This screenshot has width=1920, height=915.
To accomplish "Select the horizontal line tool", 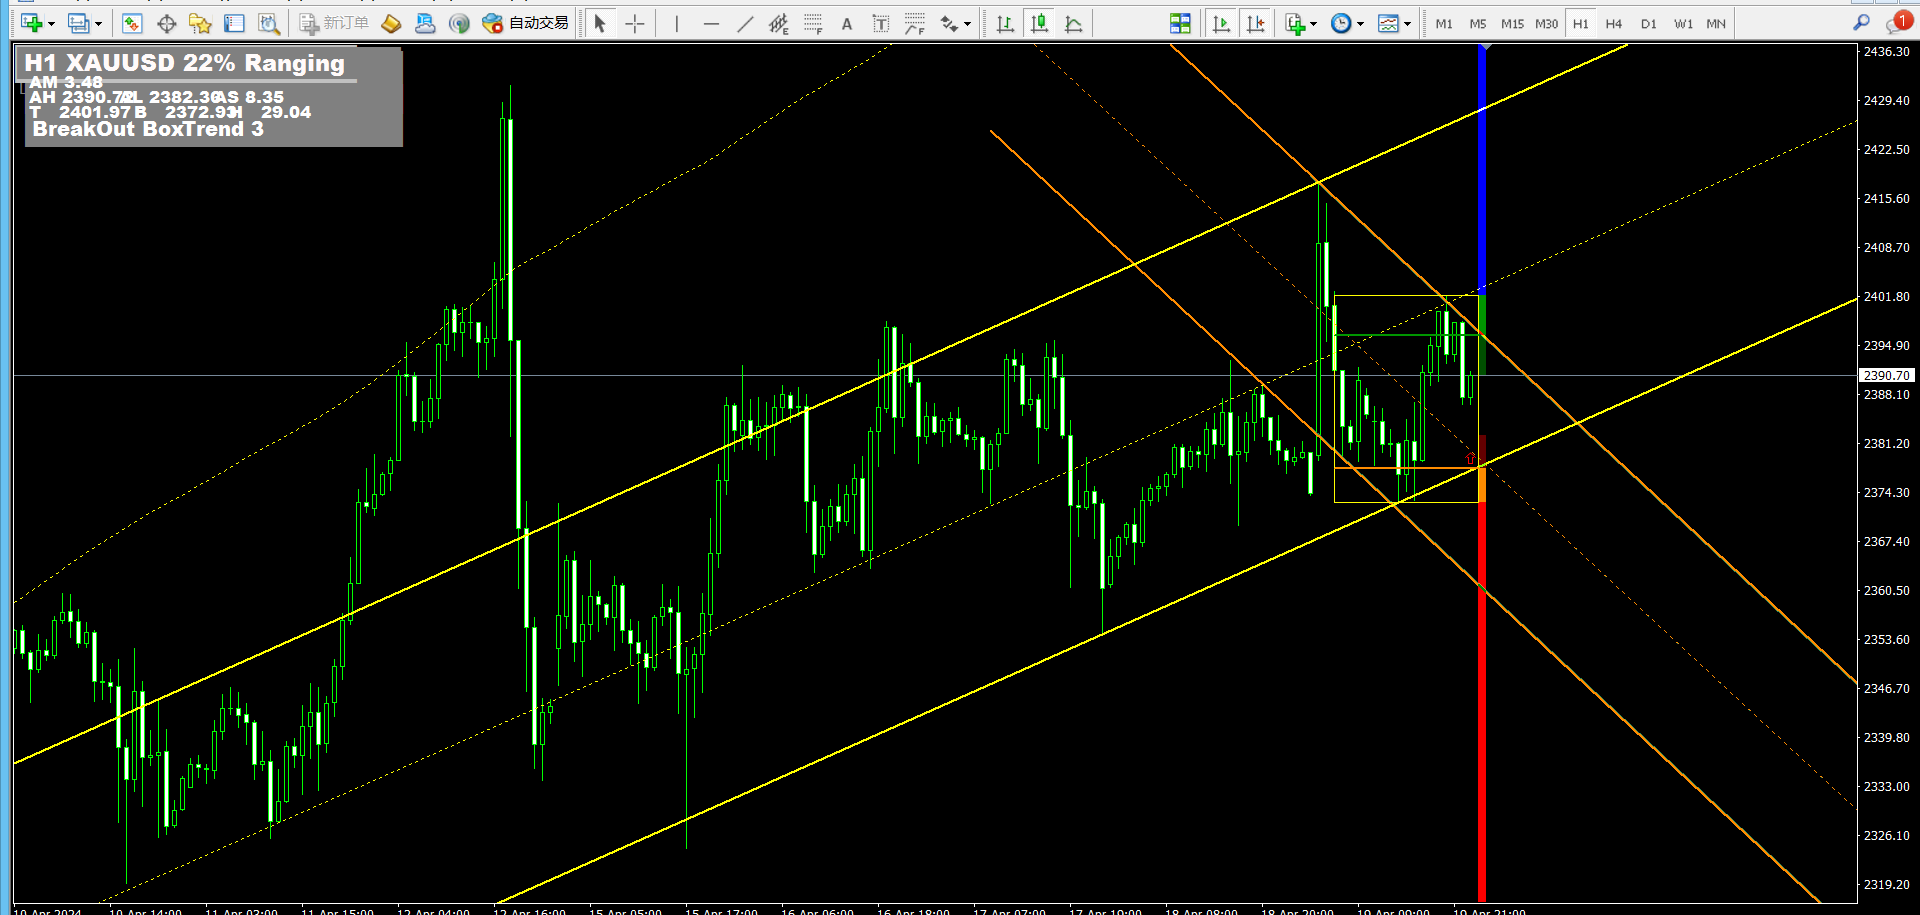I will (x=711, y=23).
